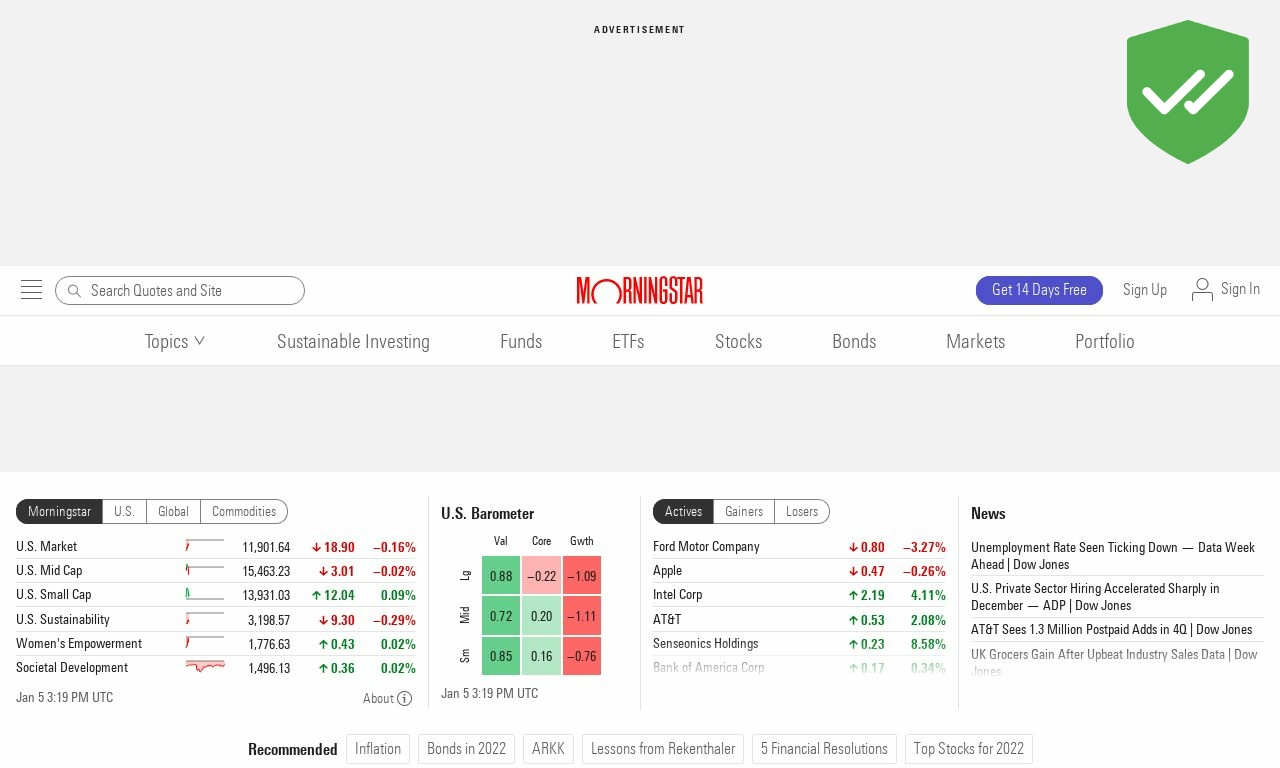
Task: Click the U.S. Sustainability index
Action: [x=63, y=619]
